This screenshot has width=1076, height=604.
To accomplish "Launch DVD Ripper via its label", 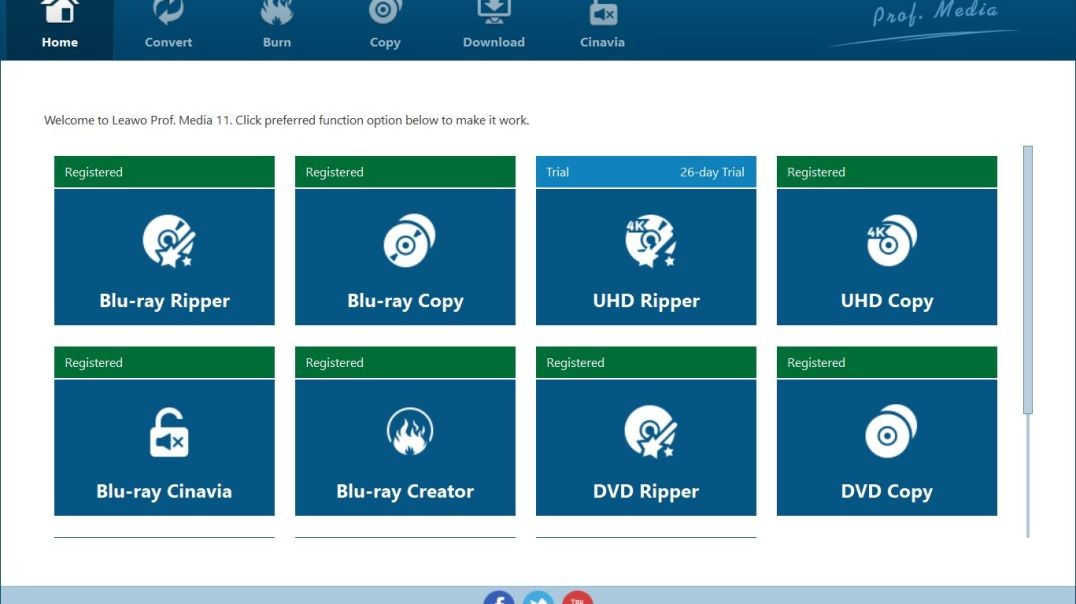I will [x=646, y=491].
